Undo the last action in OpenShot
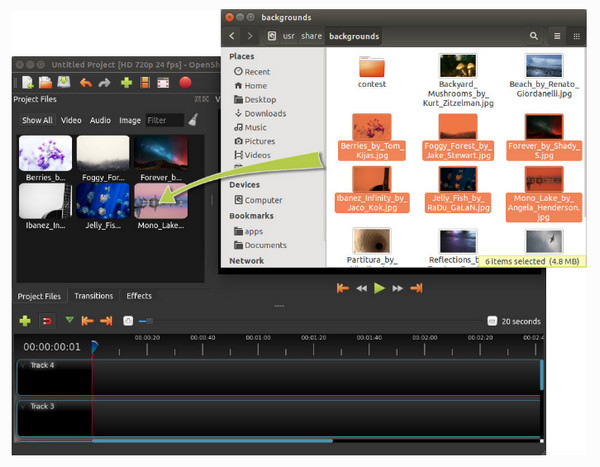 (86, 83)
